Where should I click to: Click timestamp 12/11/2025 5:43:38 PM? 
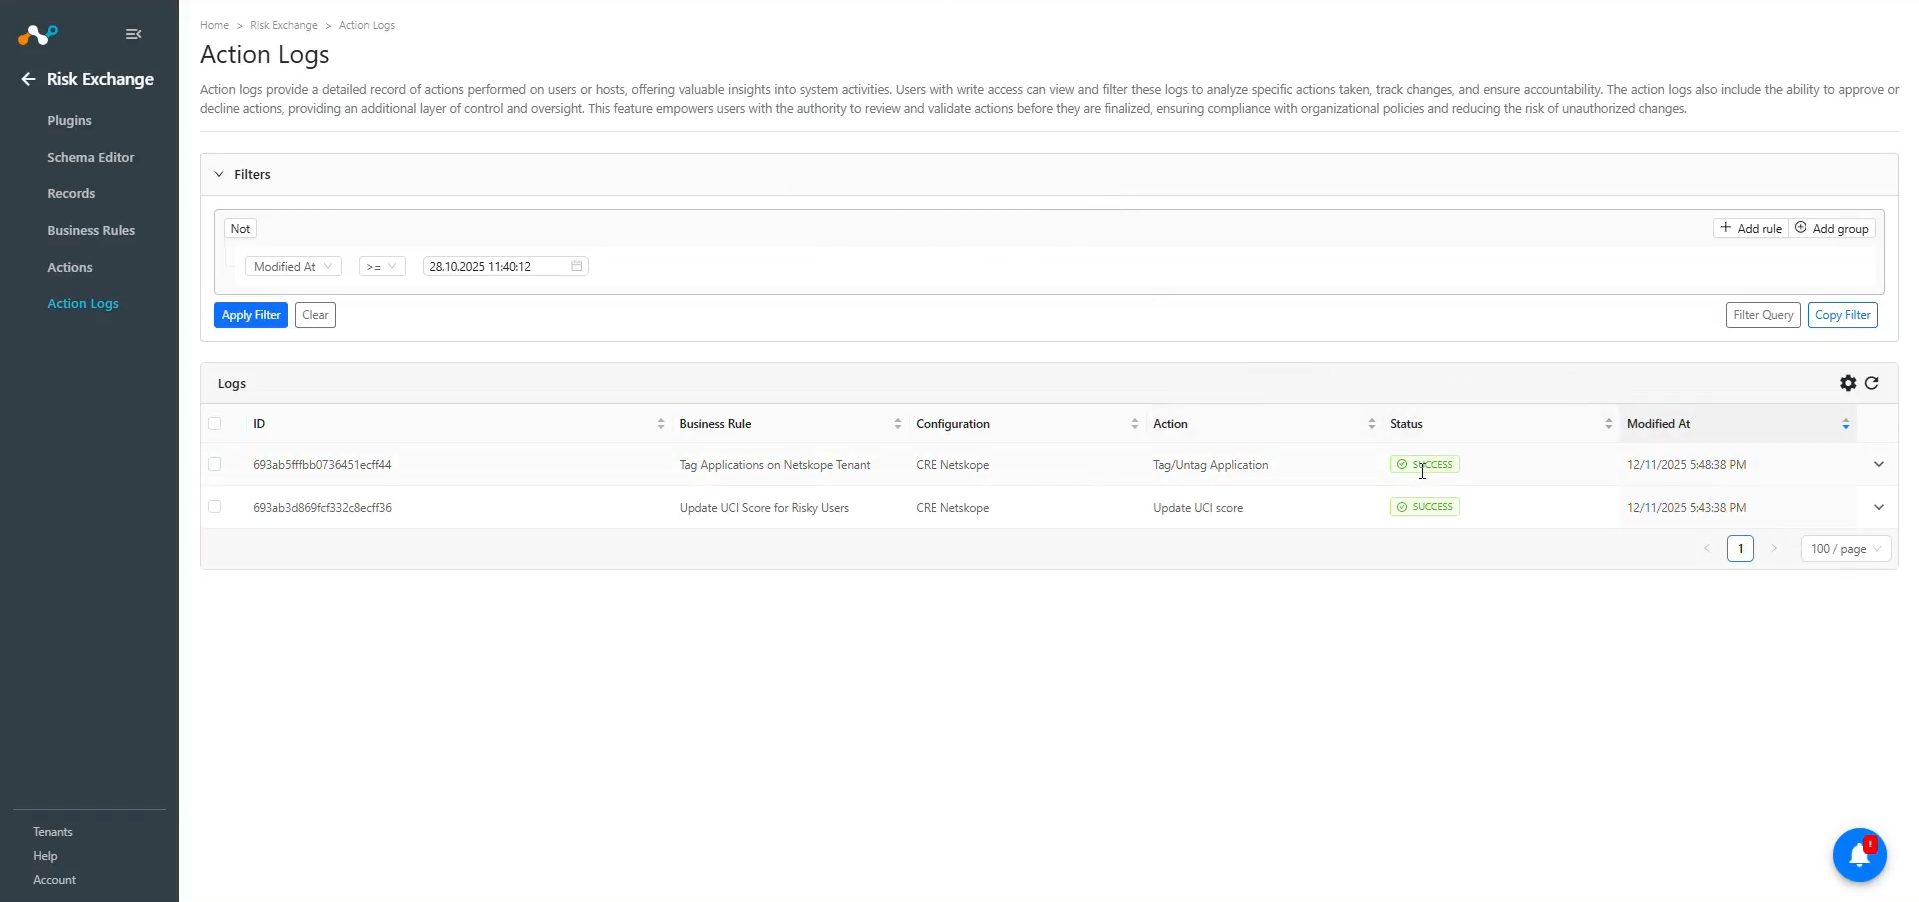[1687, 508]
